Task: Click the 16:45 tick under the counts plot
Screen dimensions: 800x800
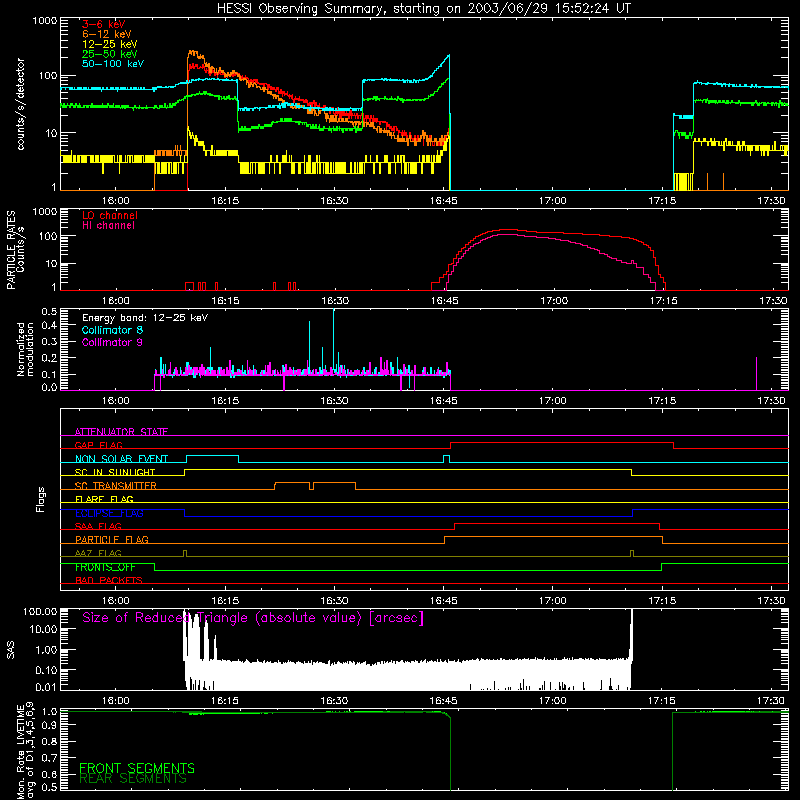Action: (x=444, y=201)
